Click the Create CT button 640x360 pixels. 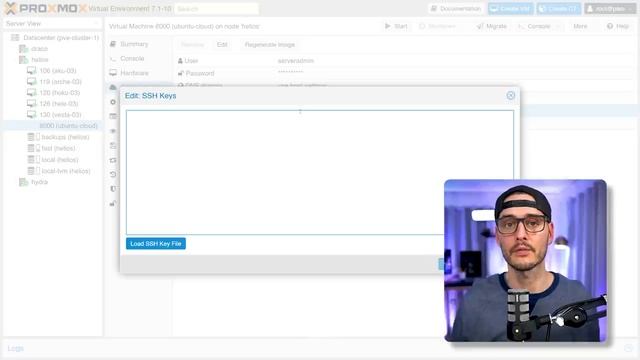[558, 9]
